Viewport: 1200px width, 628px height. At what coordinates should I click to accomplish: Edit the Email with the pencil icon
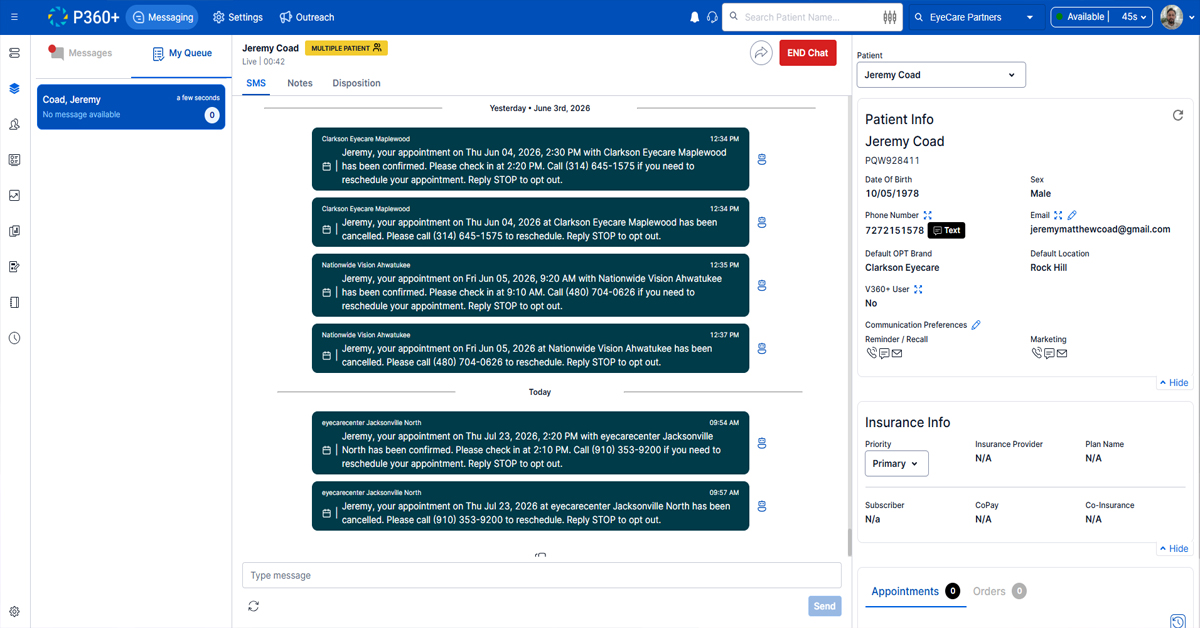click(1072, 215)
